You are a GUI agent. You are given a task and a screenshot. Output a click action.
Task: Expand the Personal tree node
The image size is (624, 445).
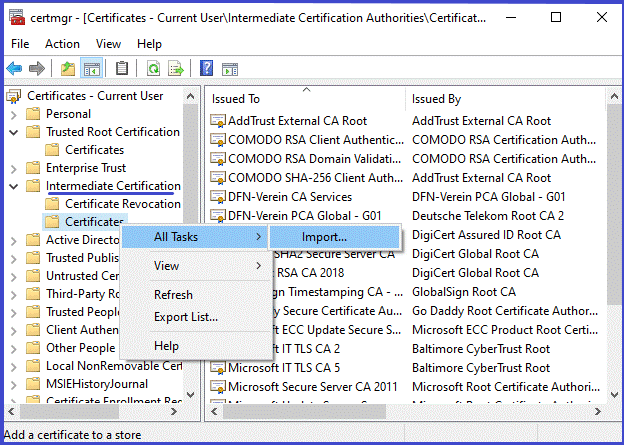coord(14,115)
